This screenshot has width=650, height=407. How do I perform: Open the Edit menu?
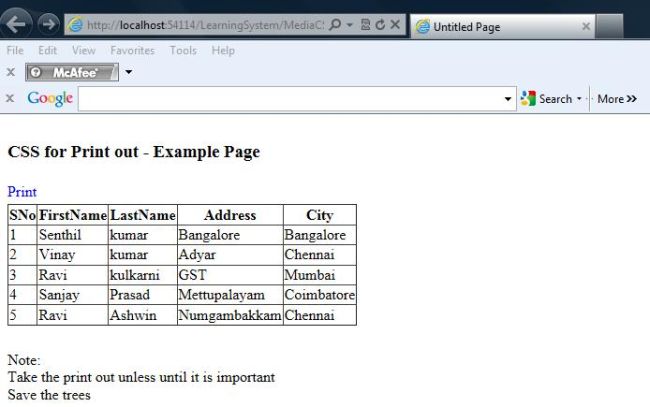(47, 51)
